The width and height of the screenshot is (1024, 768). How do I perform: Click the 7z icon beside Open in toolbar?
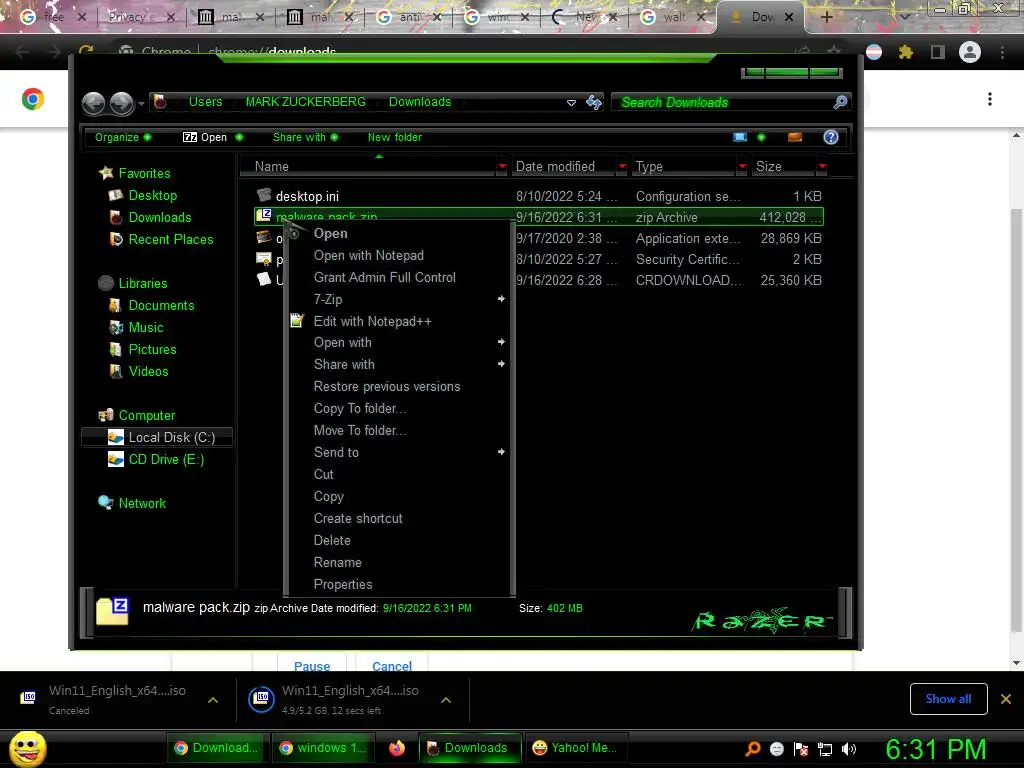click(190, 137)
